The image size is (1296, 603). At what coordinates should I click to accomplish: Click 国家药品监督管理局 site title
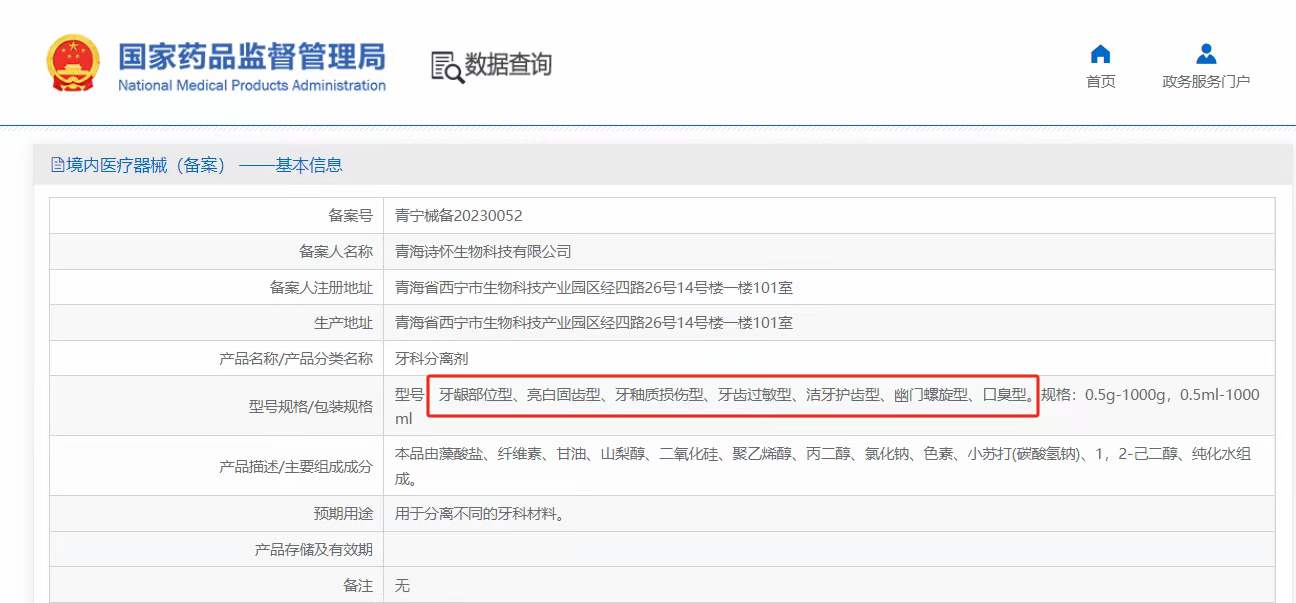(251, 56)
